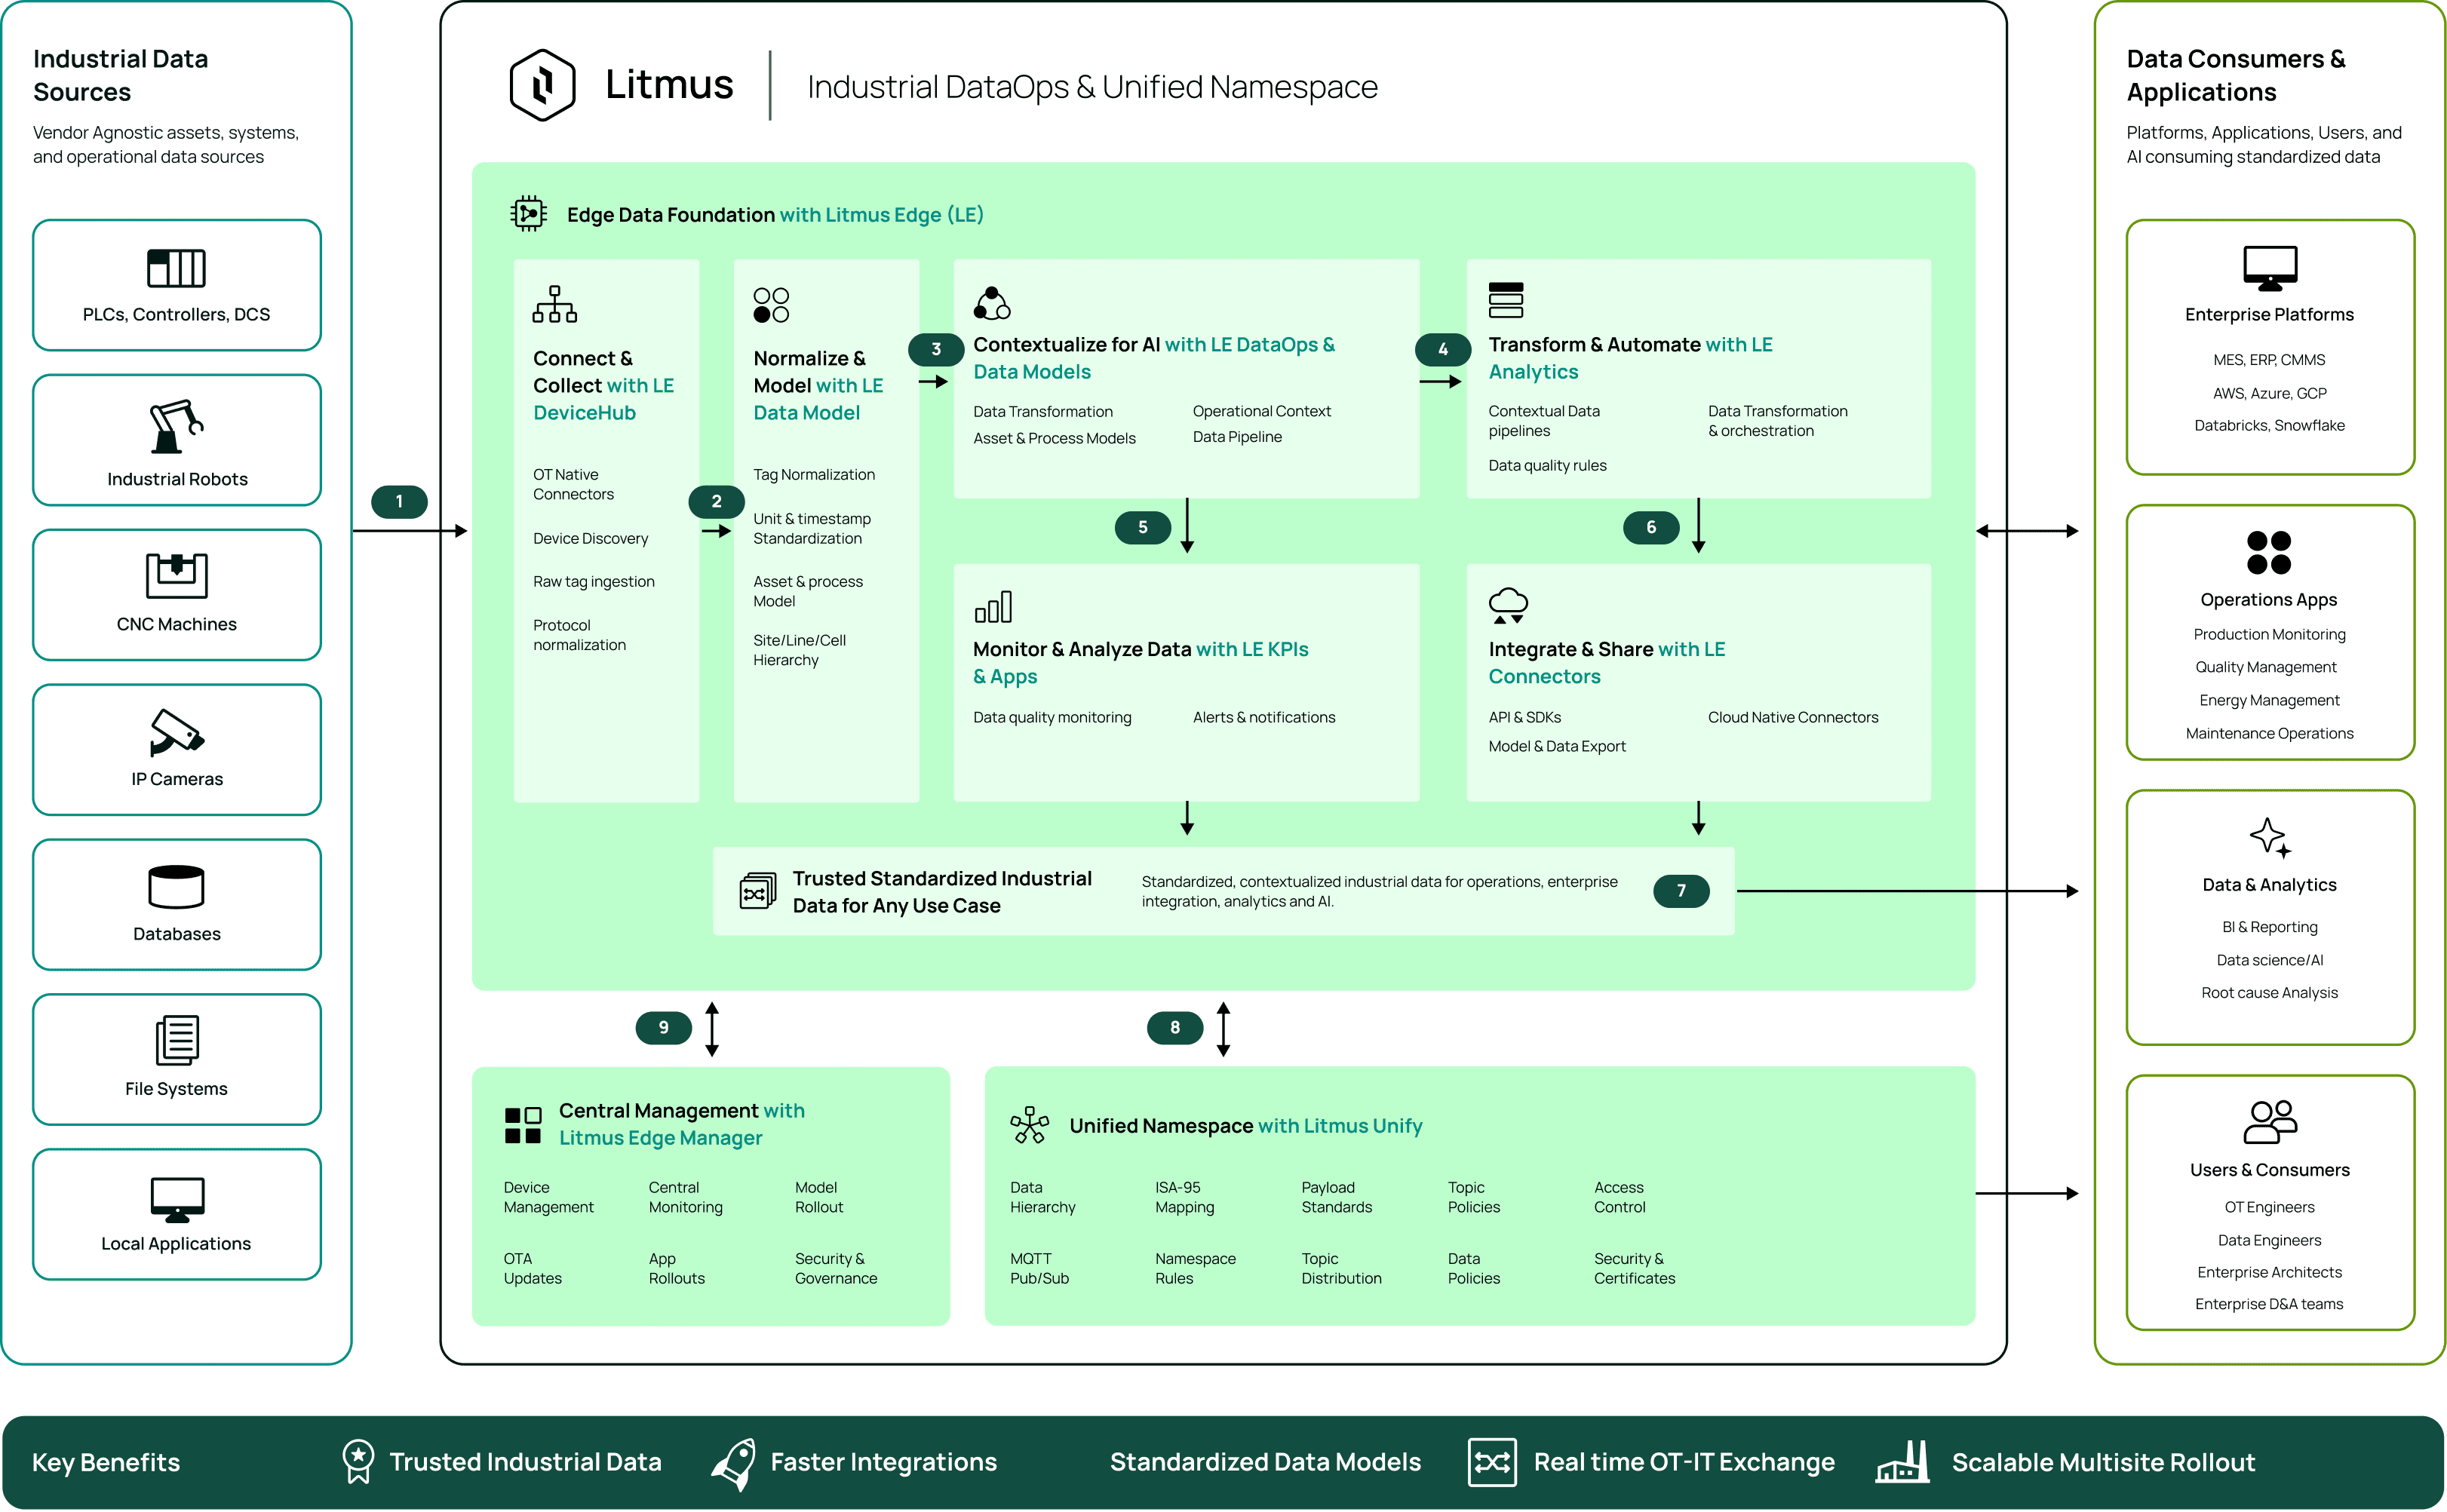Select the Model & Data Export text
This screenshot has height=1512, width=2447.
(x=1556, y=746)
